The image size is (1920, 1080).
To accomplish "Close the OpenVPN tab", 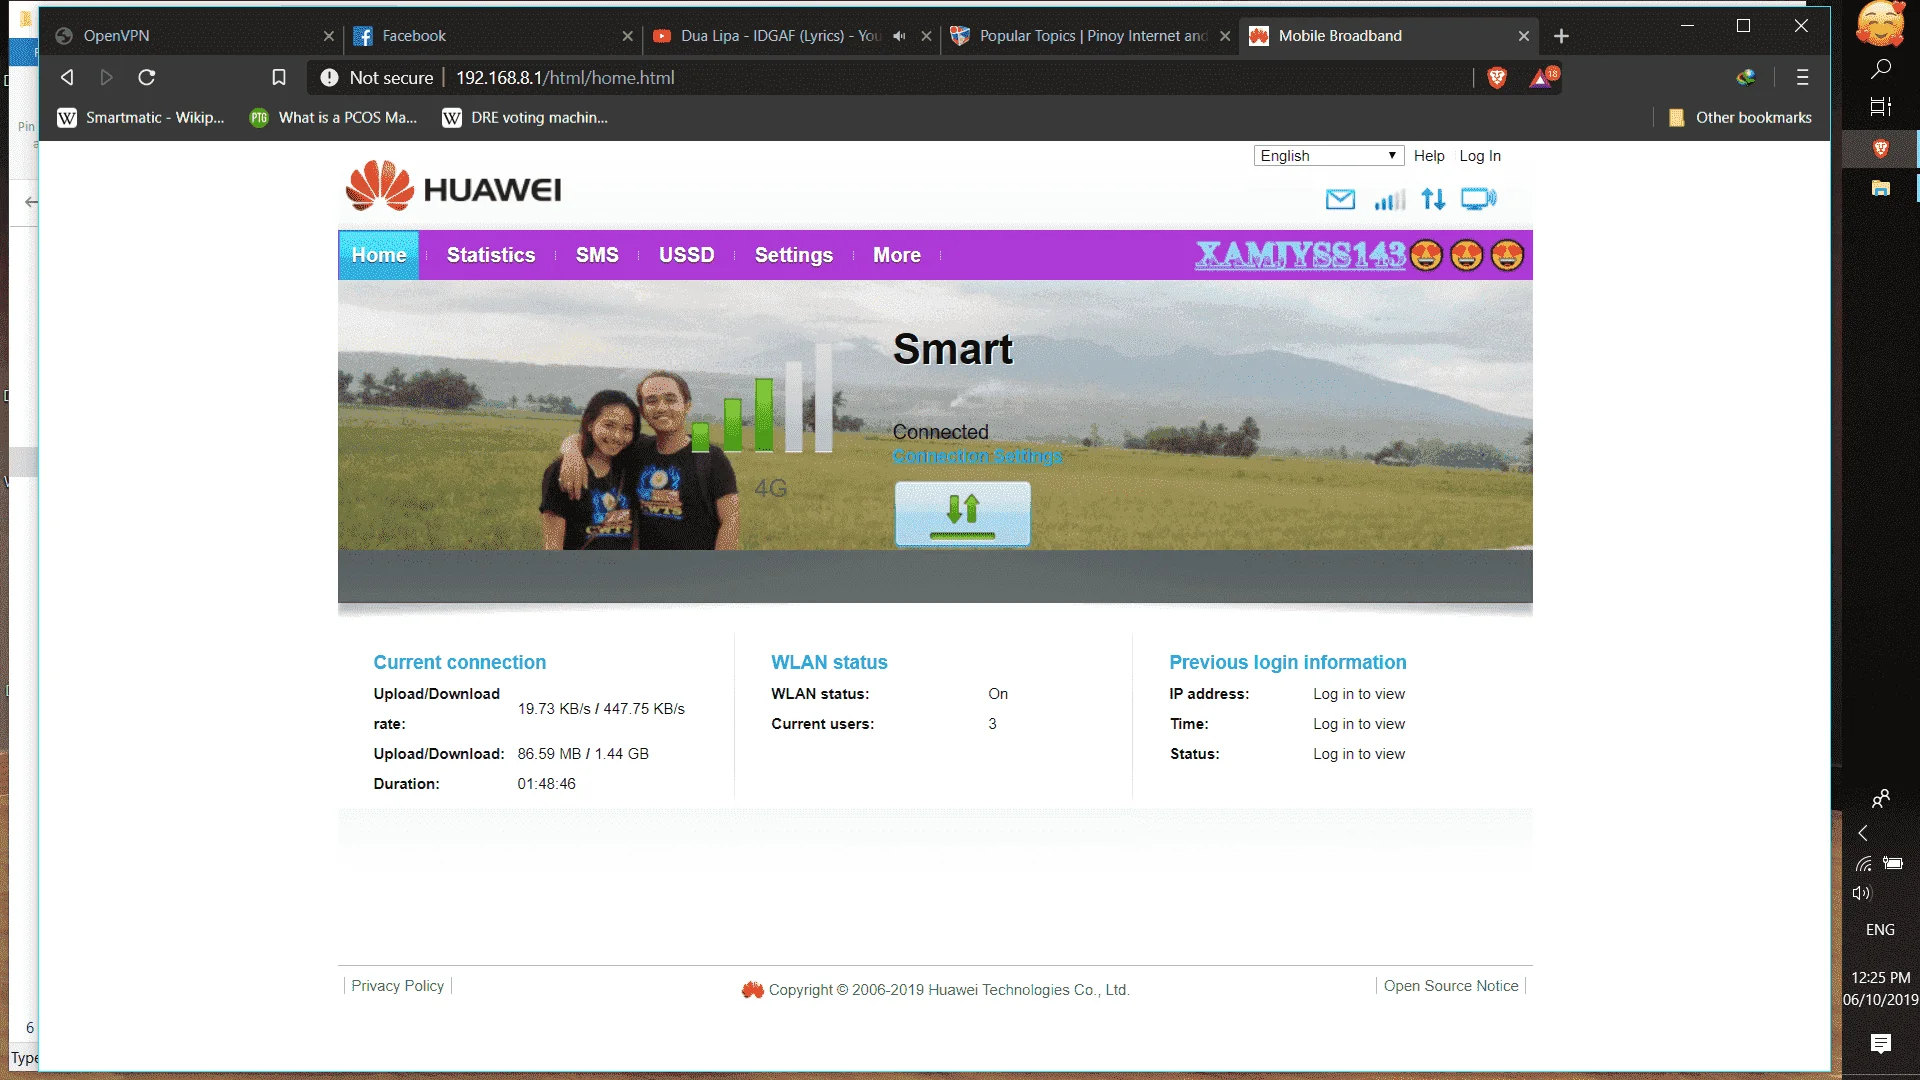I will pyautogui.click(x=328, y=36).
